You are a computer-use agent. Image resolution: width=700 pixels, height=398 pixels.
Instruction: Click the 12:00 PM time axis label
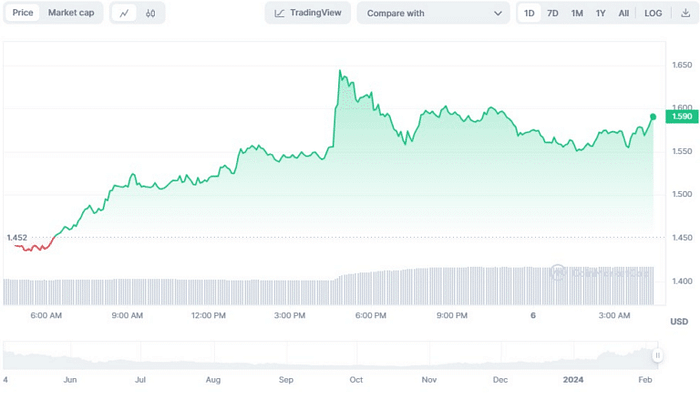[x=208, y=315]
